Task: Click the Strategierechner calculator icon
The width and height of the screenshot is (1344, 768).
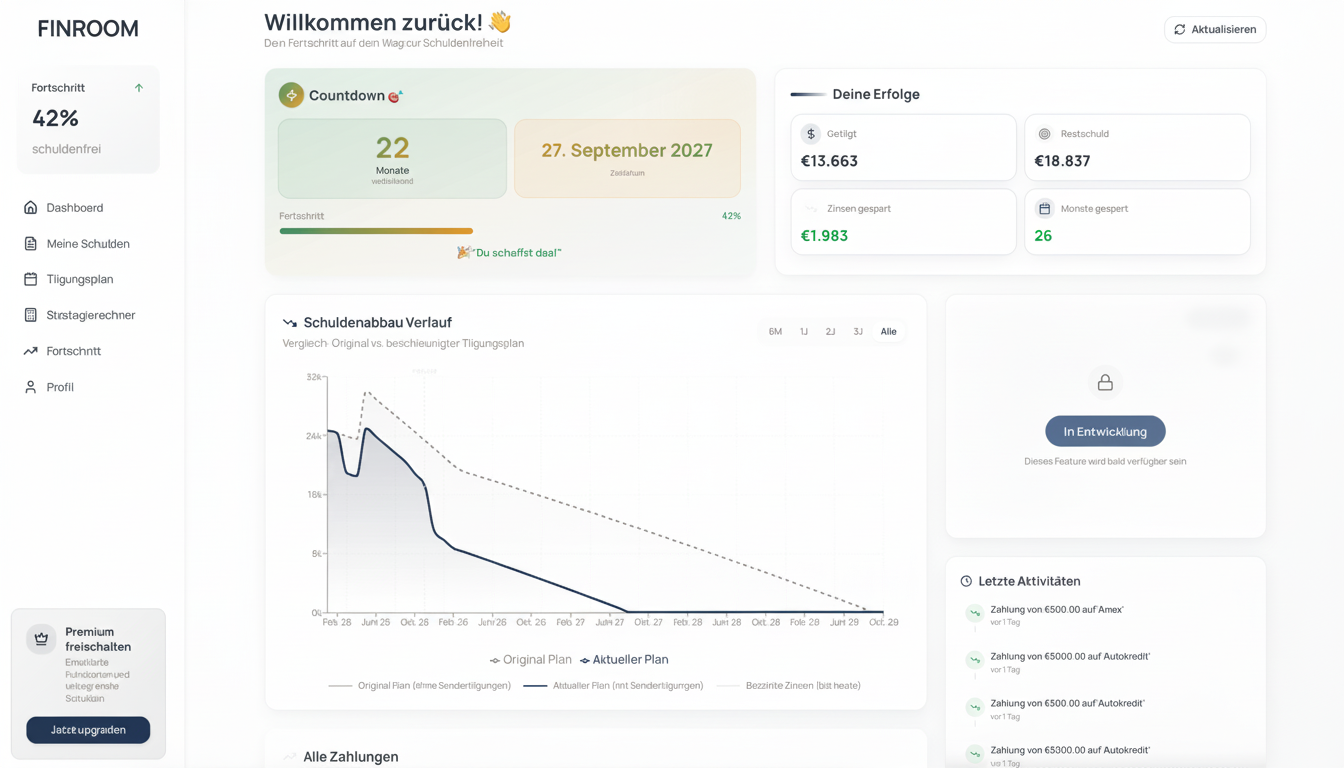Action: pyautogui.click(x=30, y=315)
